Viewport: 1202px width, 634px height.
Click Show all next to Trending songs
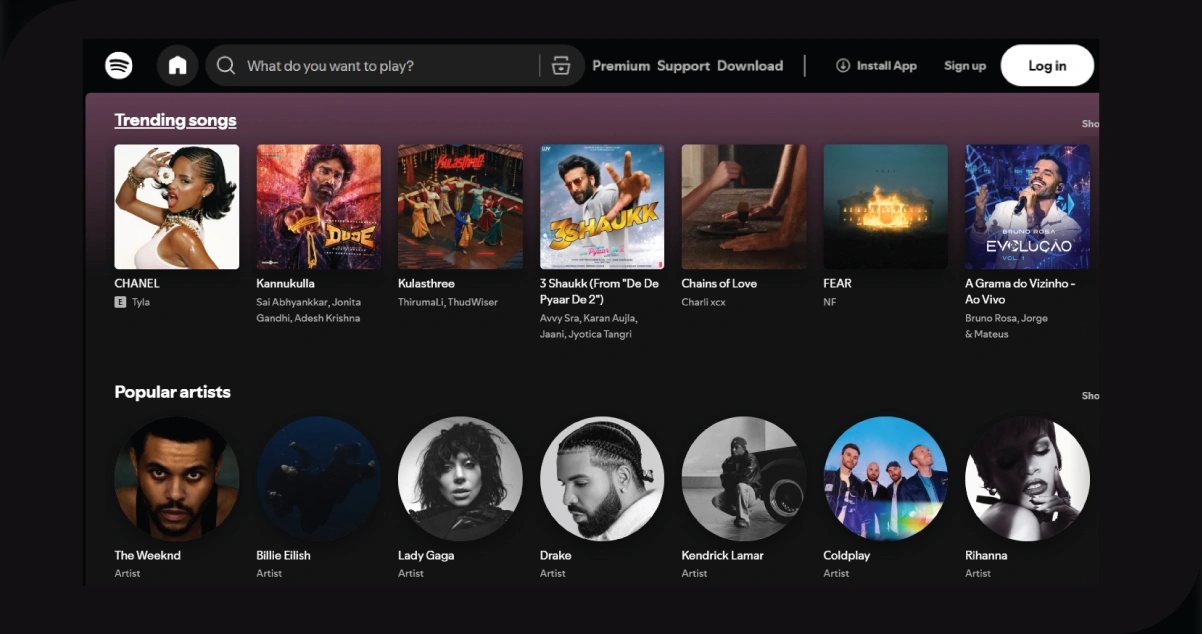click(1090, 123)
